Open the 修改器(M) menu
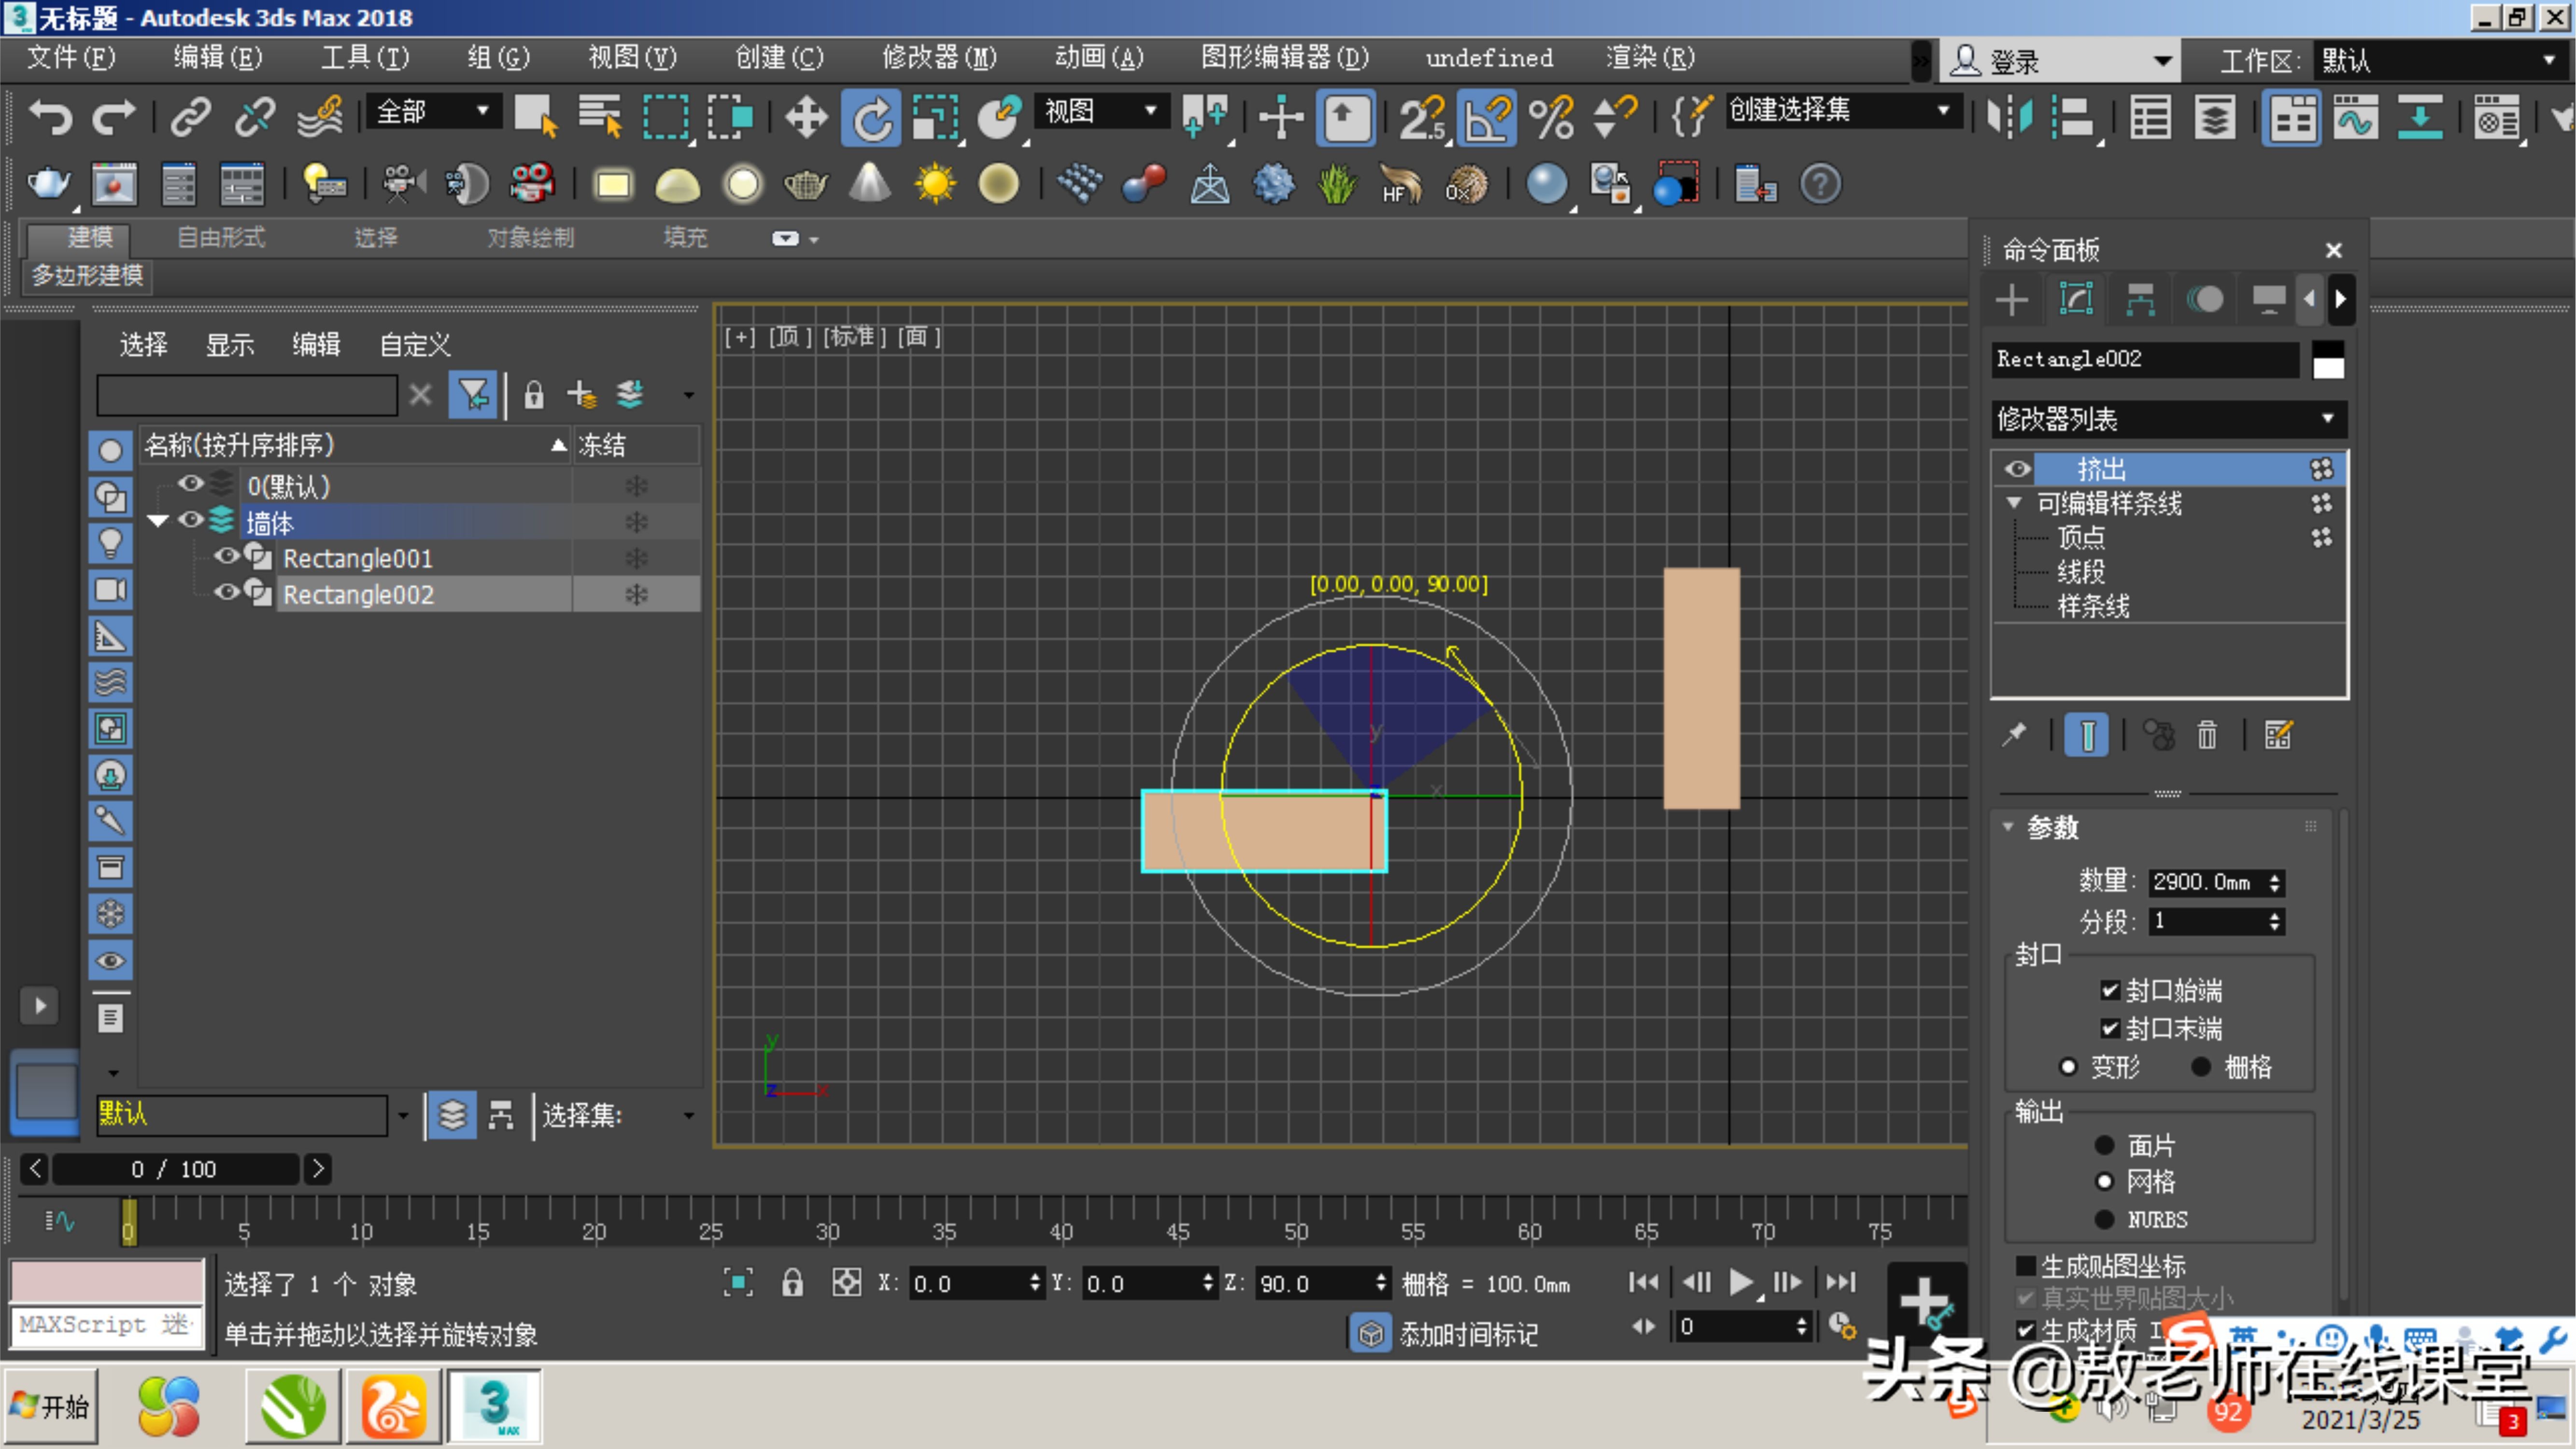 [x=939, y=58]
